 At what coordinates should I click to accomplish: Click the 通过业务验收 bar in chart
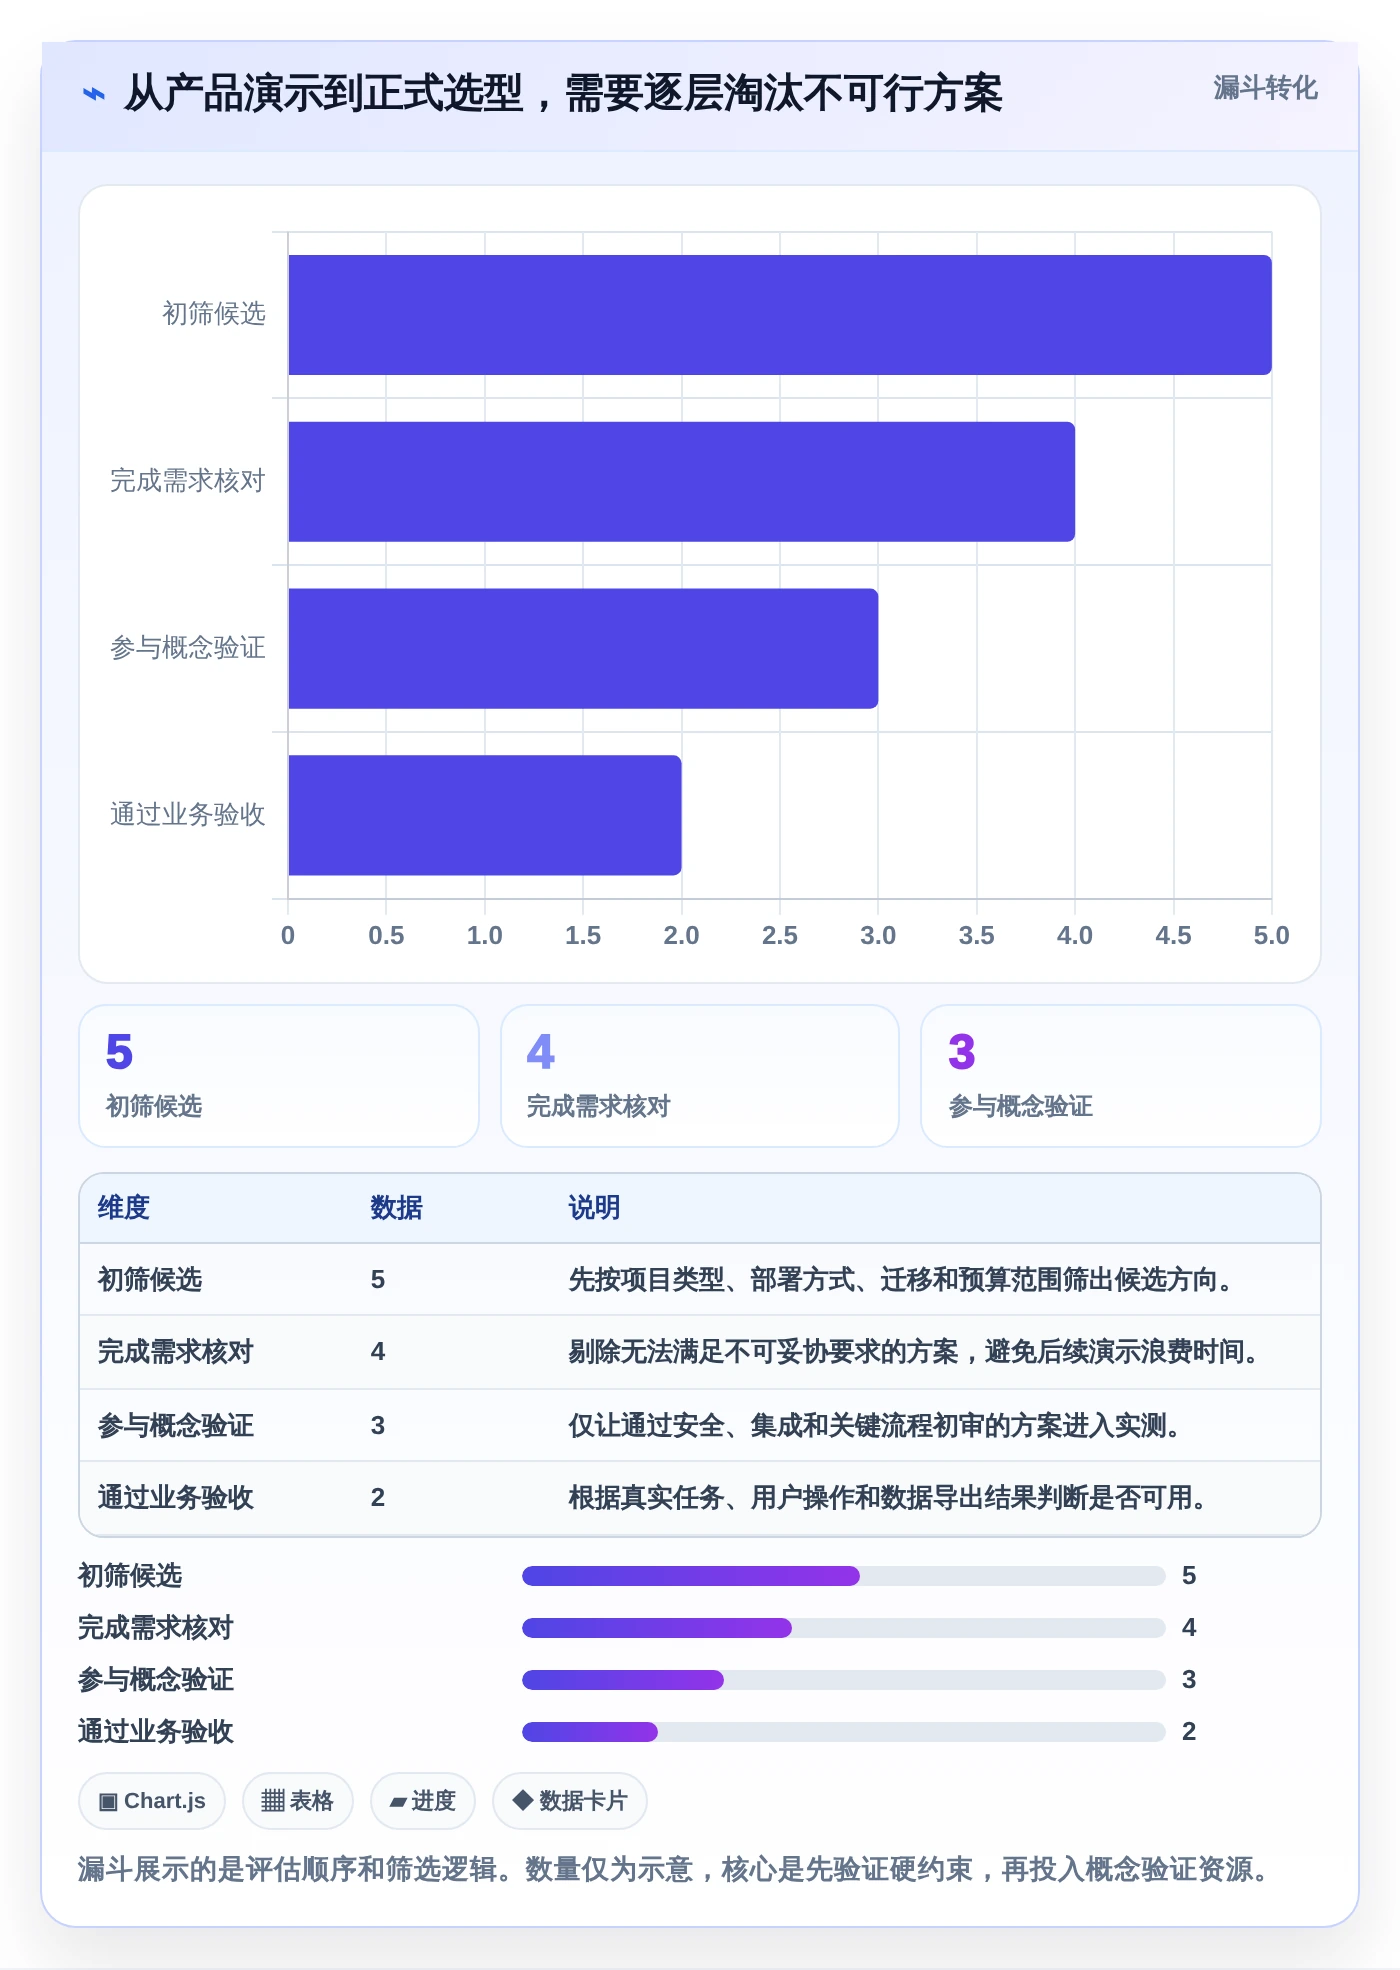(485, 815)
